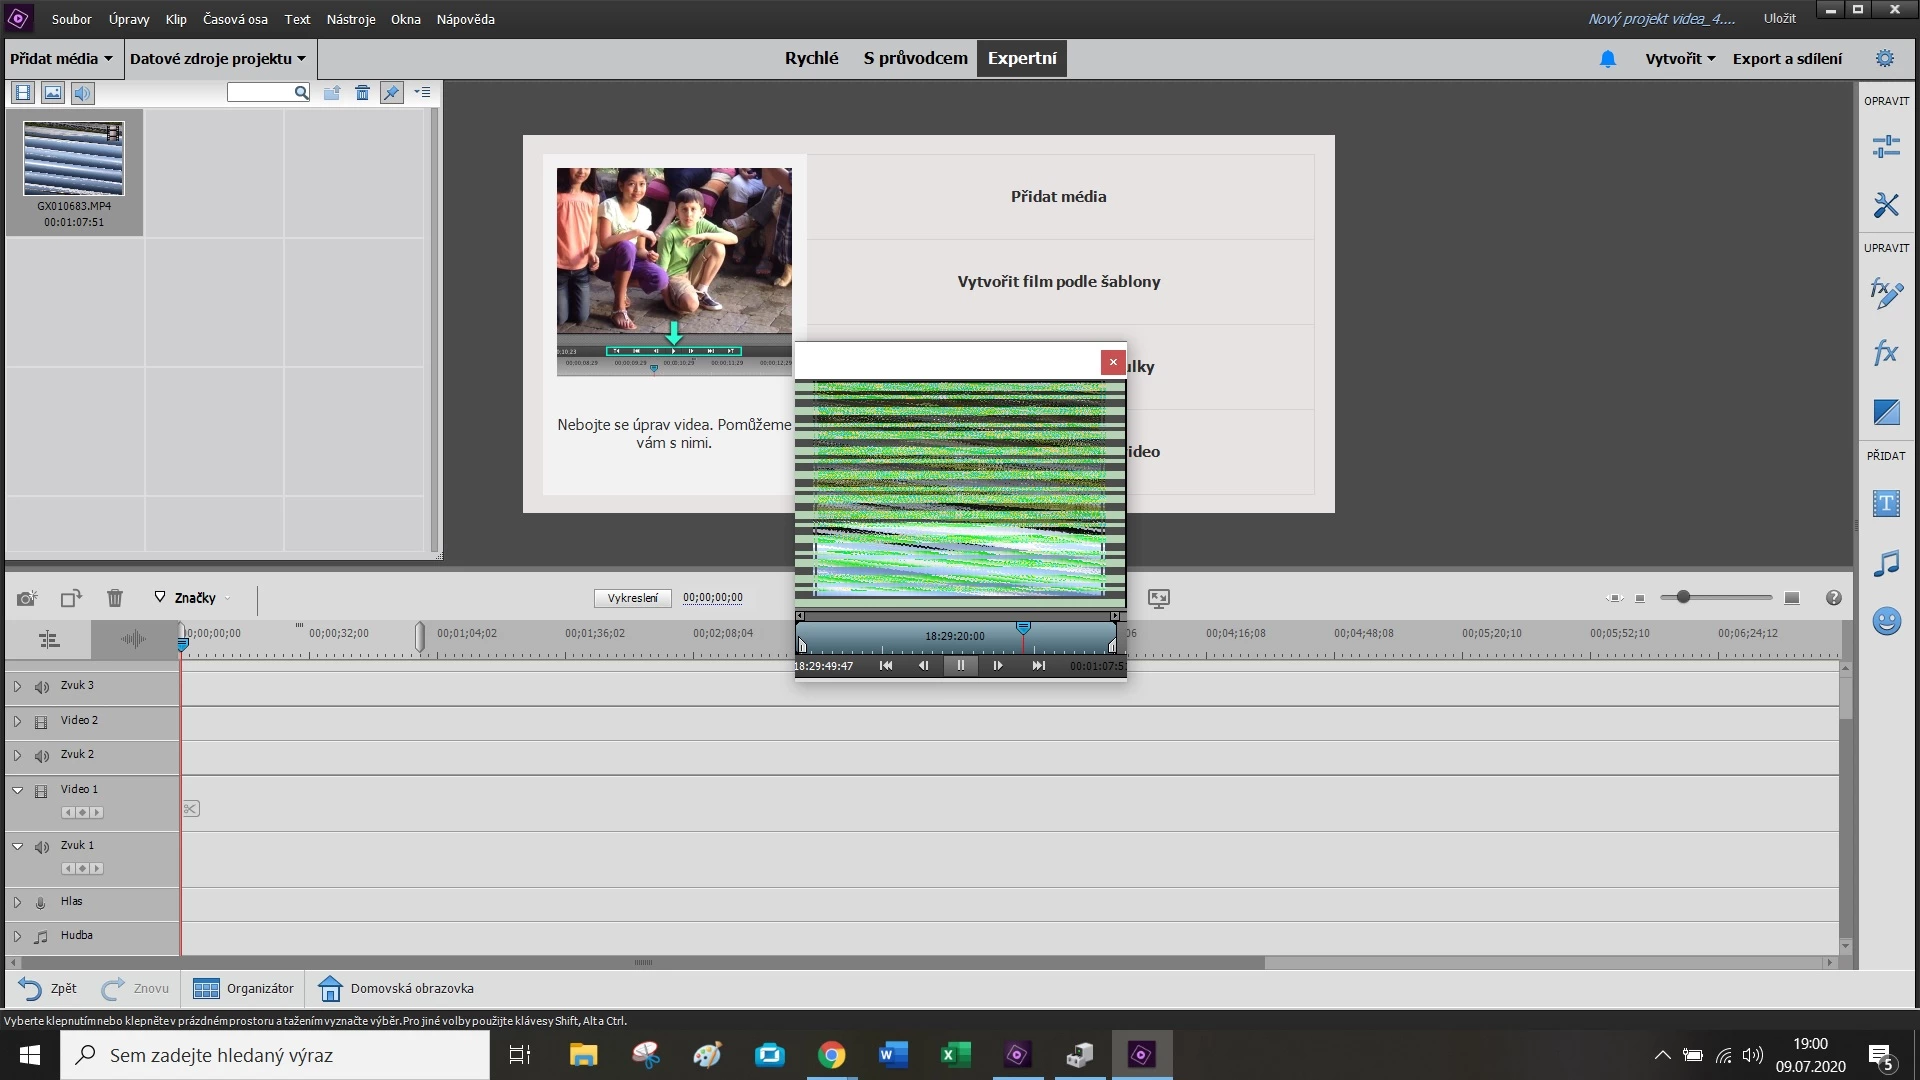Click the freeze frame camera icon
The width and height of the screenshot is (1920, 1080).
click(x=27, y=598)
